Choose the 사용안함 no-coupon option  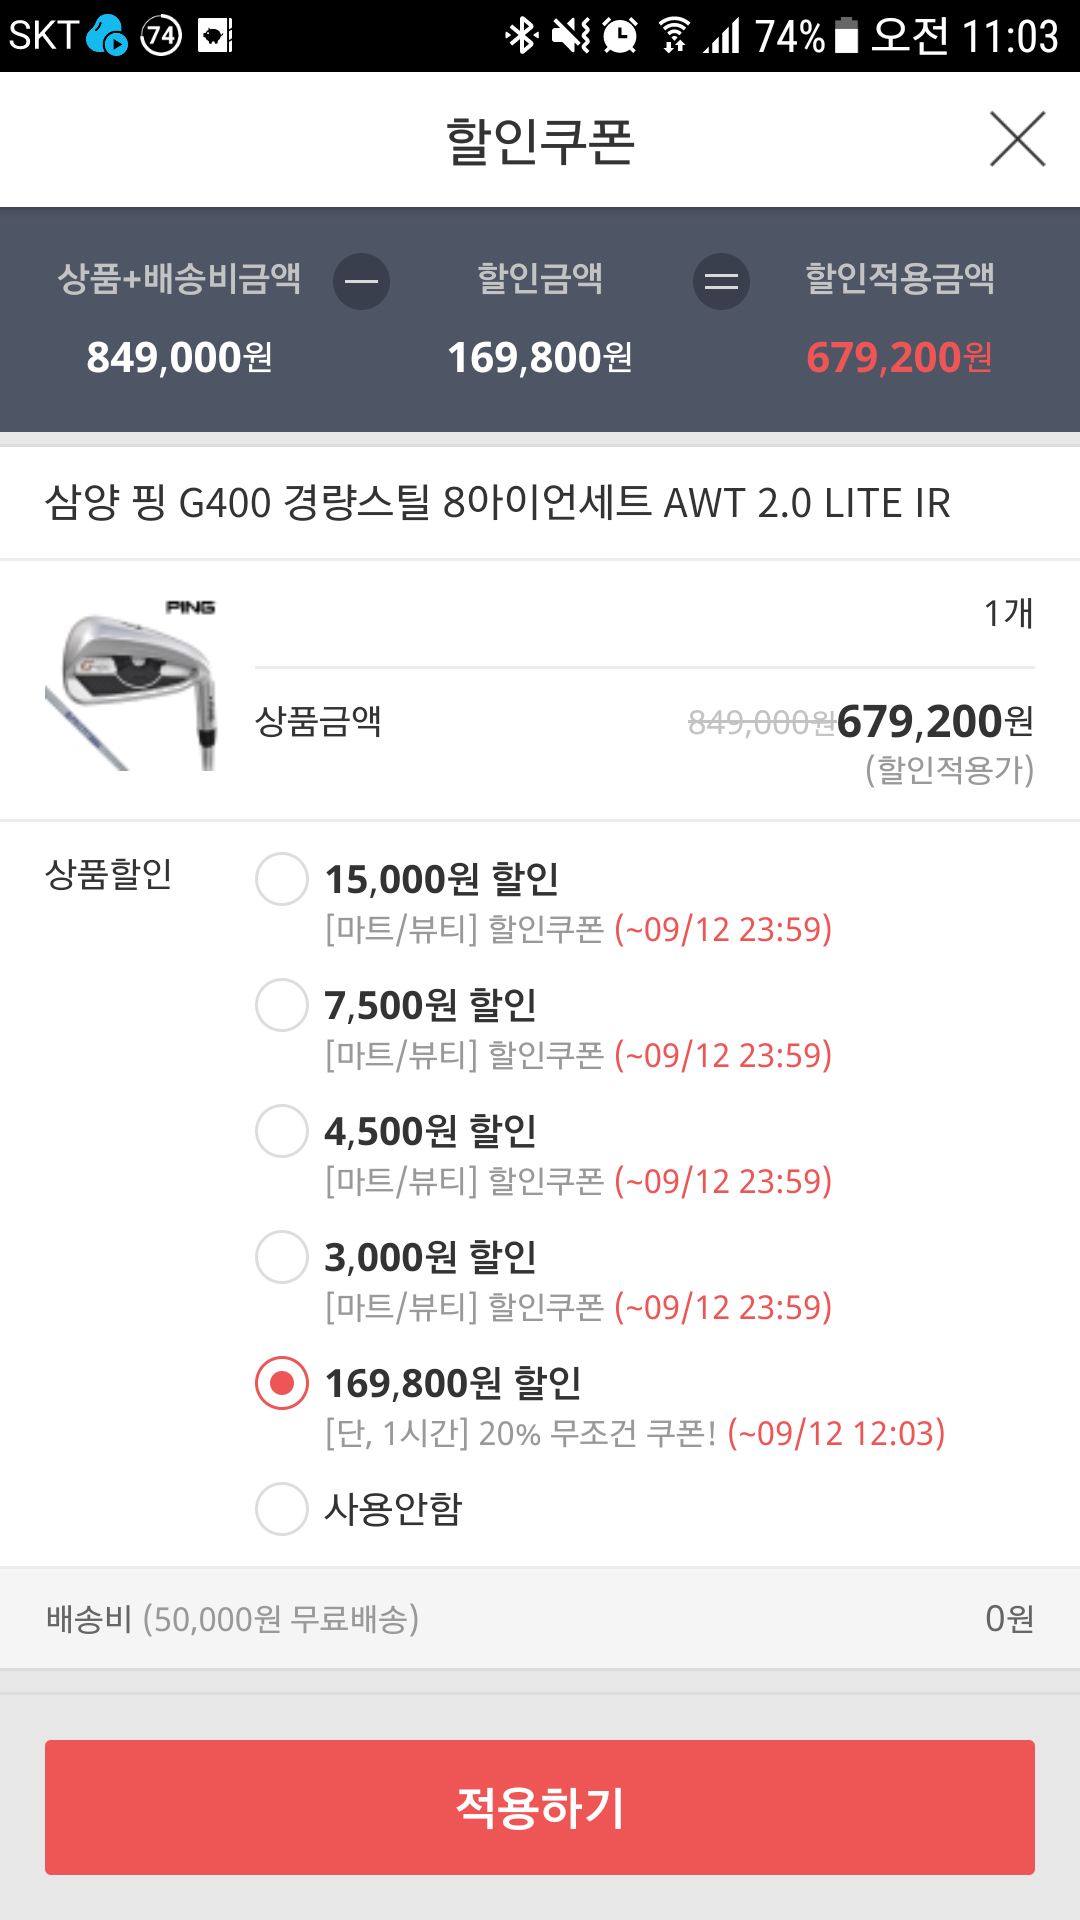click(x=282, y=1509)
